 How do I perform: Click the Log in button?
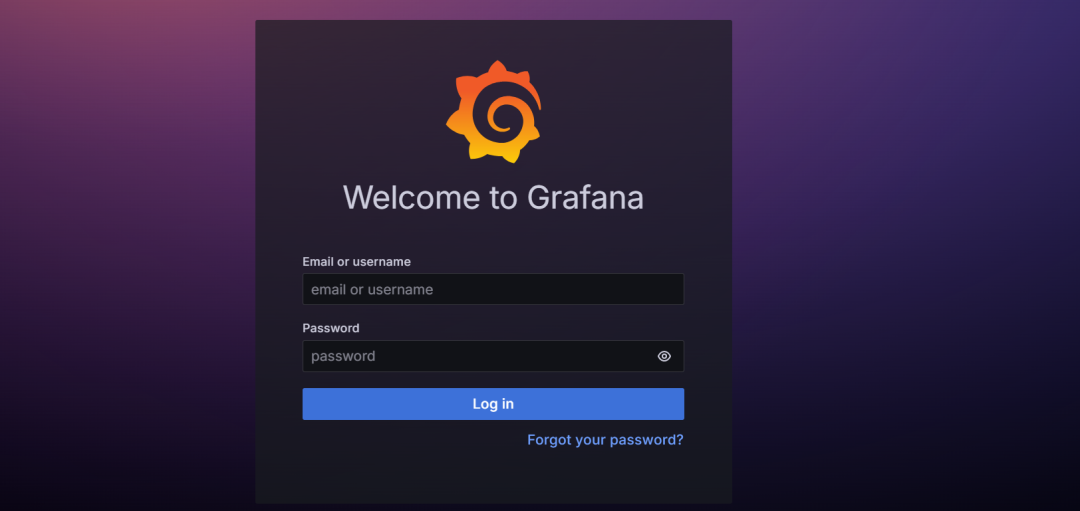point(493,404)
